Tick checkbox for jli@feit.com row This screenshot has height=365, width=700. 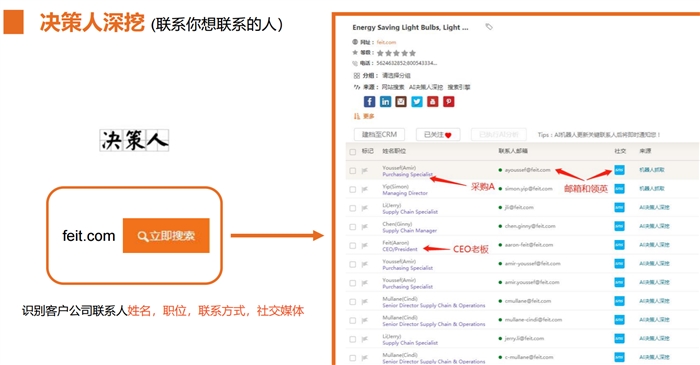click(353, 208)
